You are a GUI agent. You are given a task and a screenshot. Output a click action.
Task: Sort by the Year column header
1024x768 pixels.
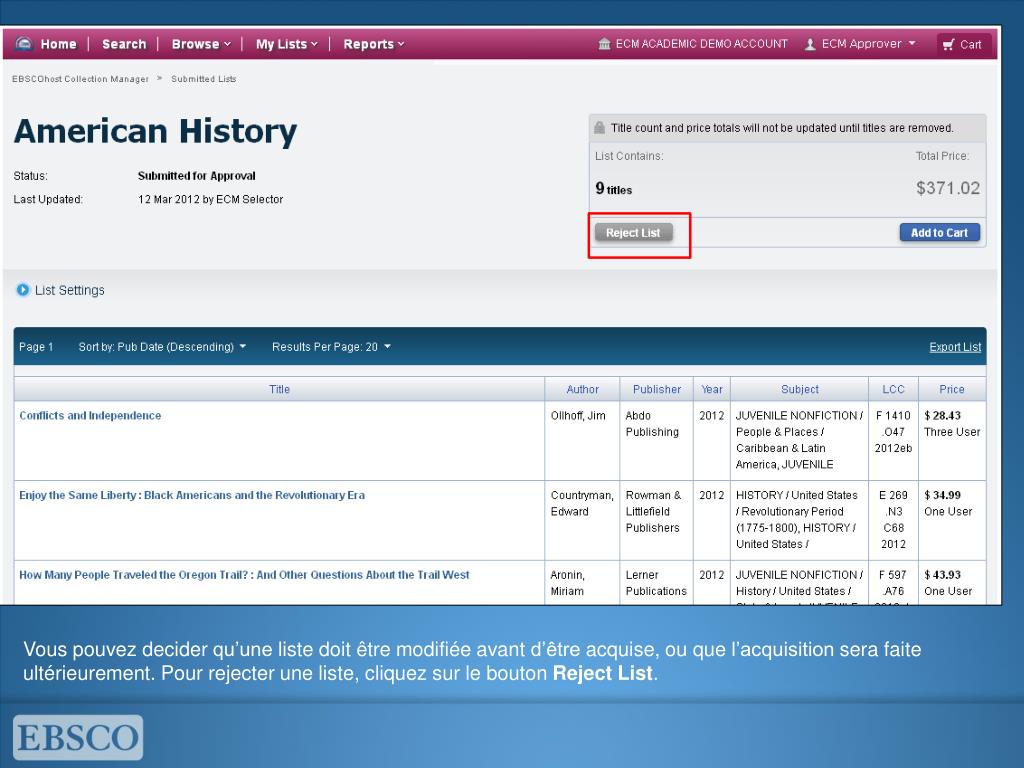(x=712, y=389)
